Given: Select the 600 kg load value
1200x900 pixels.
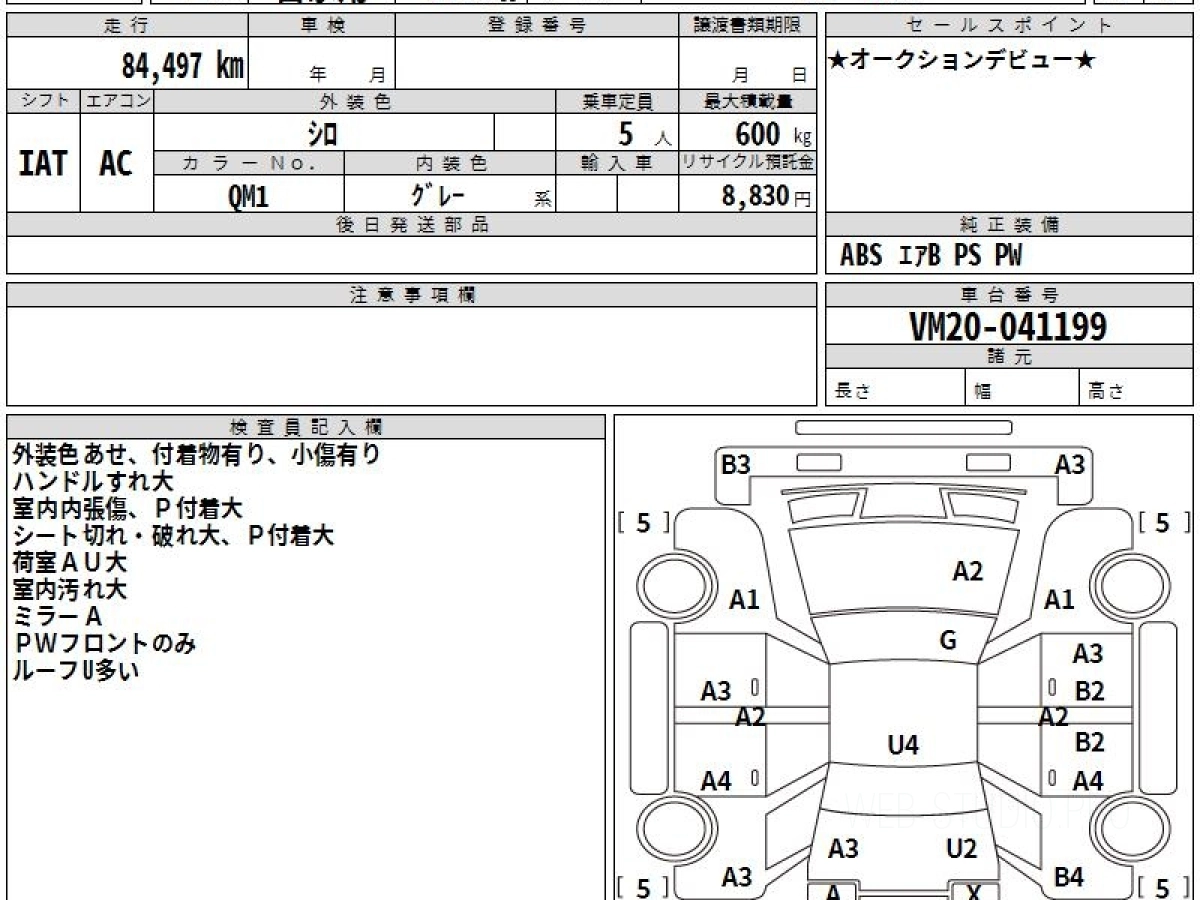Looking at the screenshot, I should coord(772,133).
